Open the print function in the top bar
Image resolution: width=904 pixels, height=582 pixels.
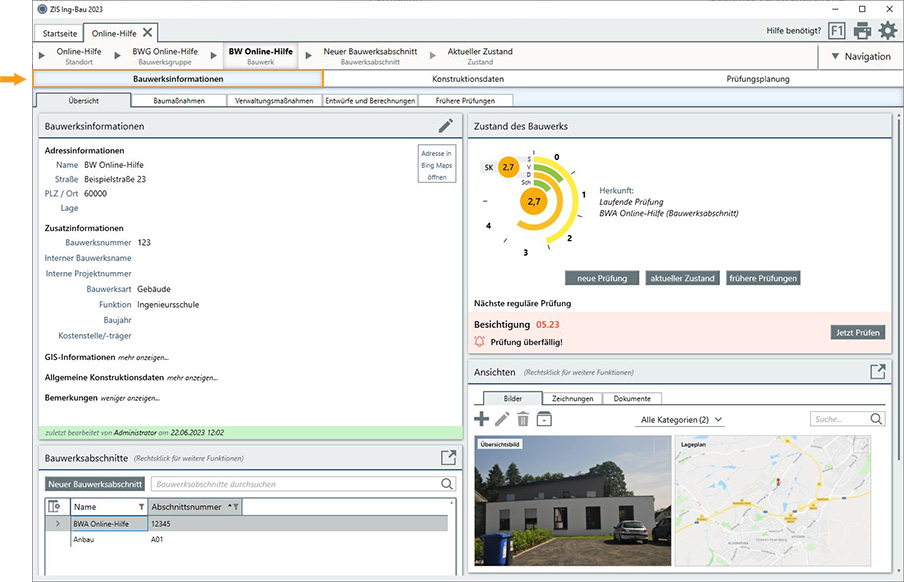coord(862,32)
